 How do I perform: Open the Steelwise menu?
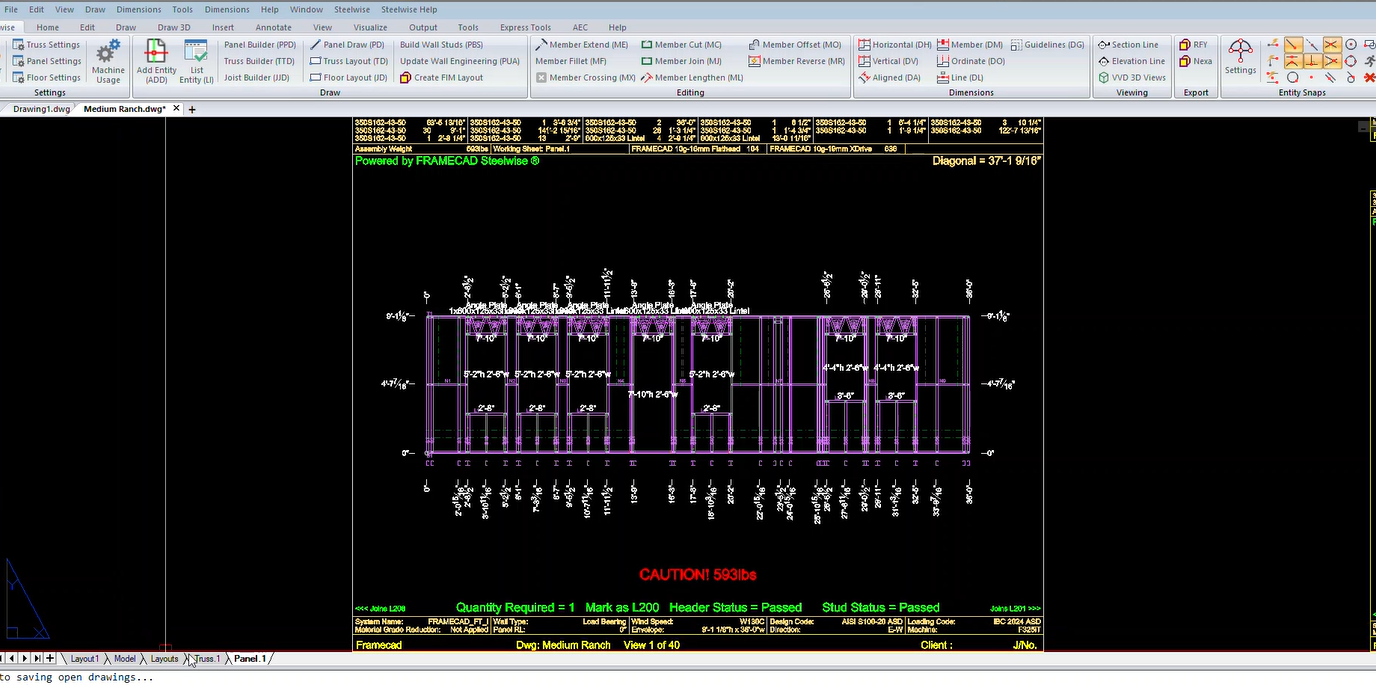coord(351,9)
